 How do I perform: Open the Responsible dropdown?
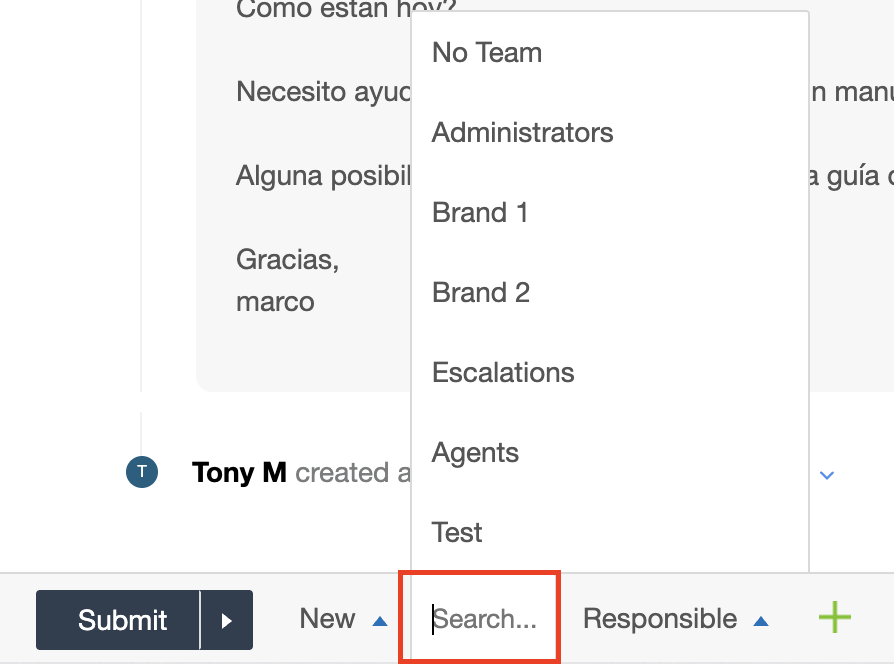click(x=660, y=619)
